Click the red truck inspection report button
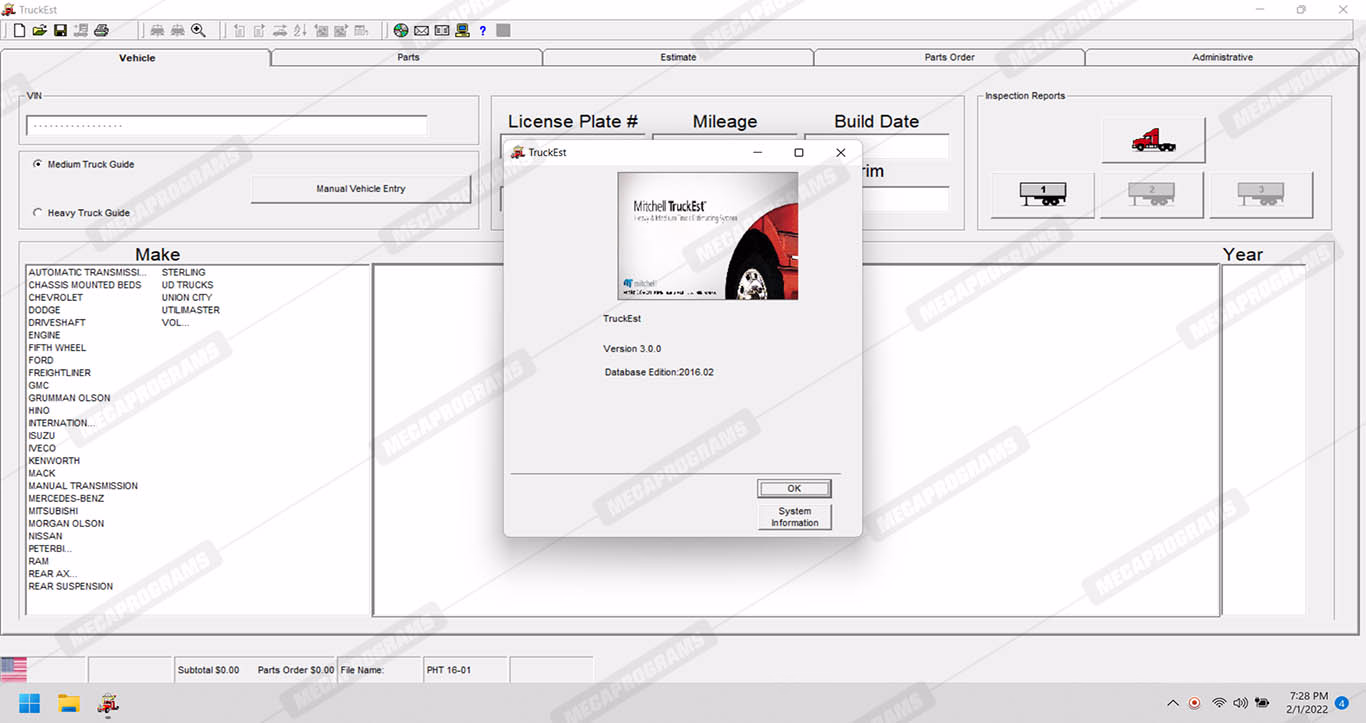Image resolution: width=1366 pixels, height=723 pixels. (1154, 140)
